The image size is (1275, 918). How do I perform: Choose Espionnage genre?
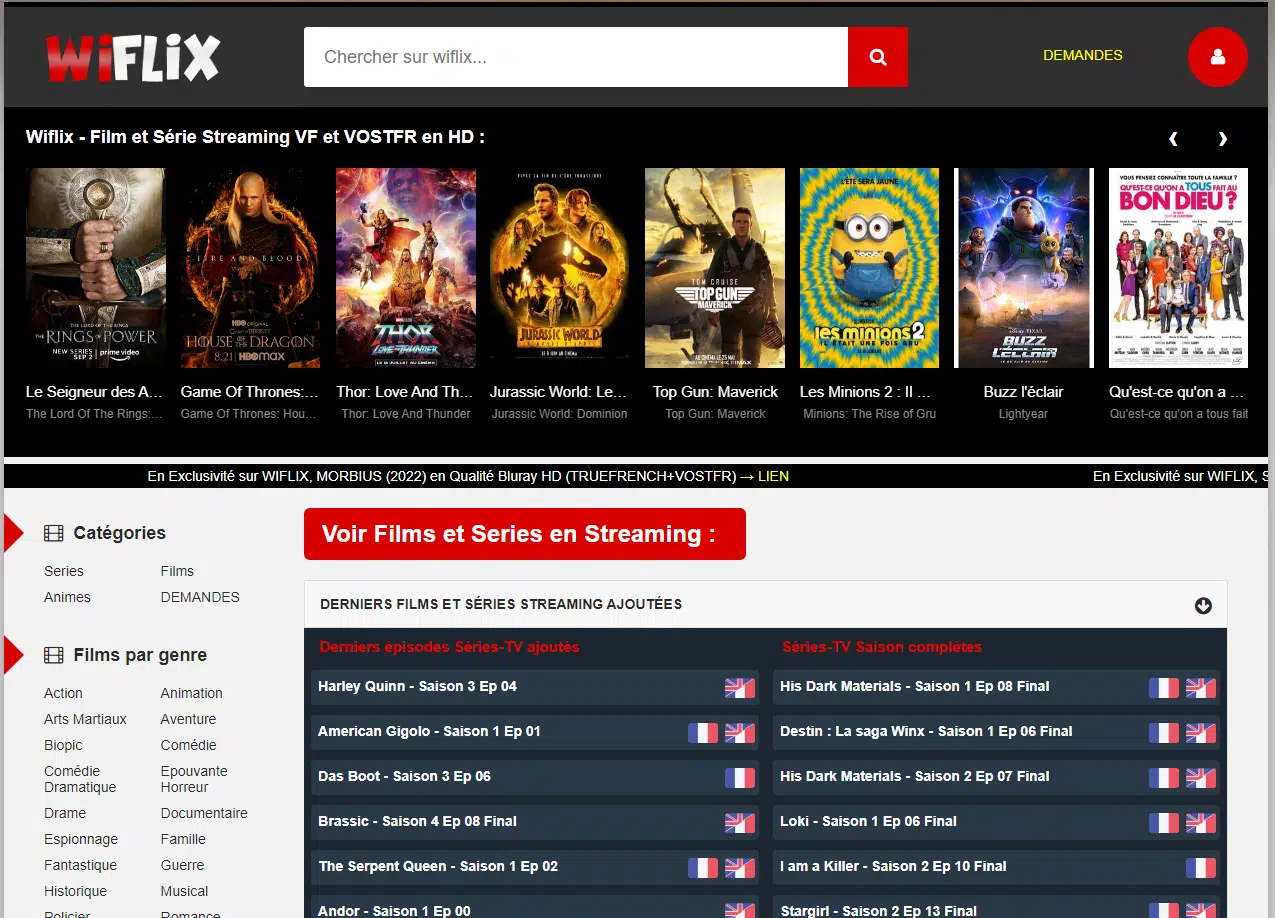tap(81, 839)
